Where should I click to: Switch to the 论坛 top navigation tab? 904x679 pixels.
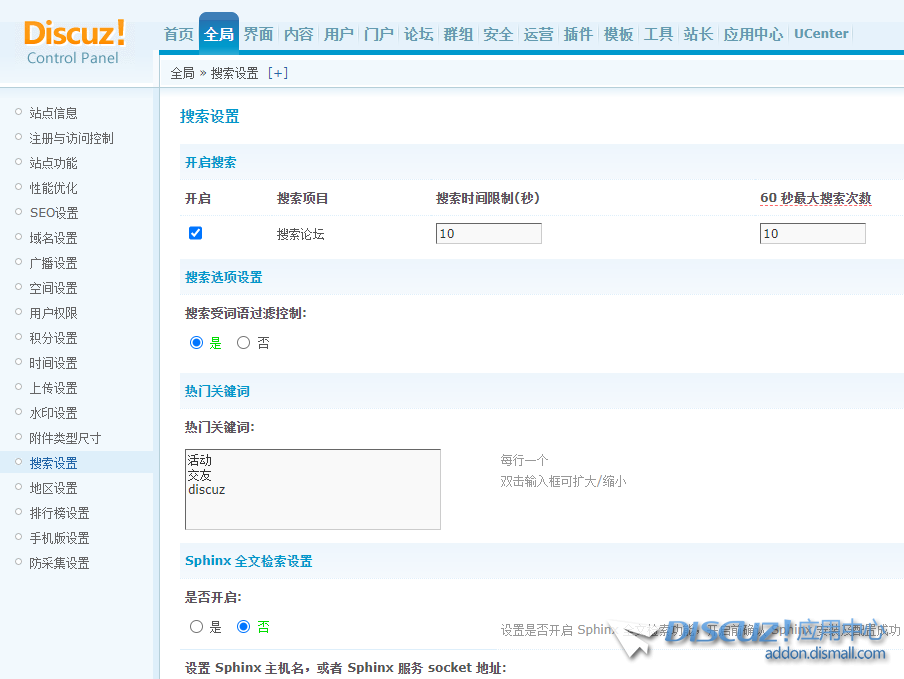point(419,34)
